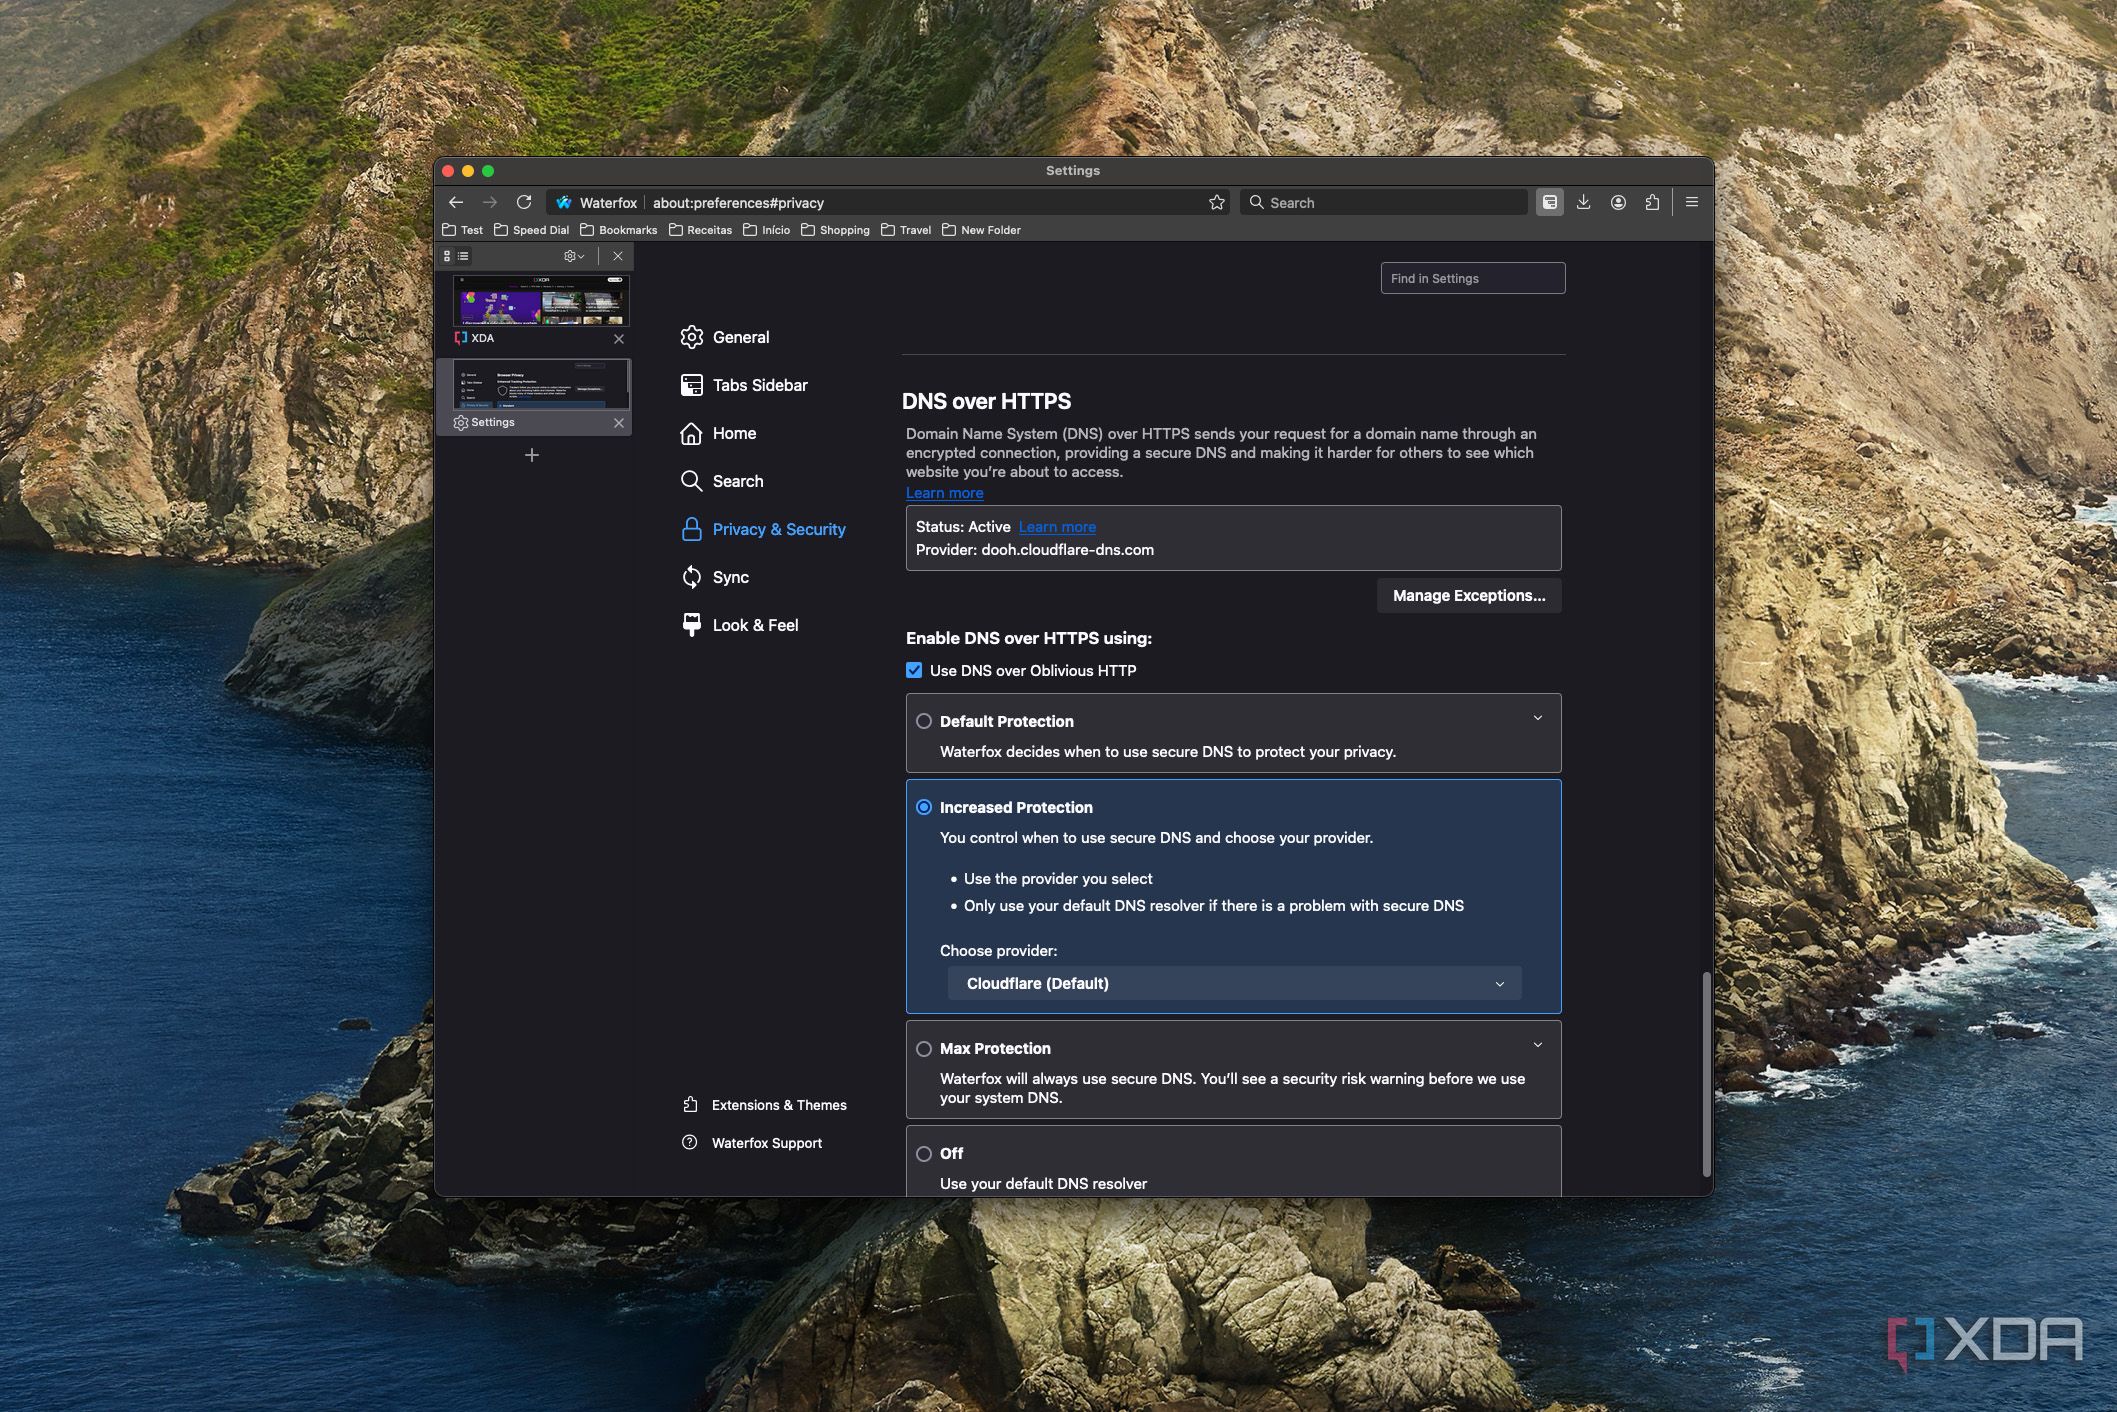Viewport: 2117px width, 1412px height.
Task: Go back with the back arrow
Action: pyautogui.click(x=456, y=202)
